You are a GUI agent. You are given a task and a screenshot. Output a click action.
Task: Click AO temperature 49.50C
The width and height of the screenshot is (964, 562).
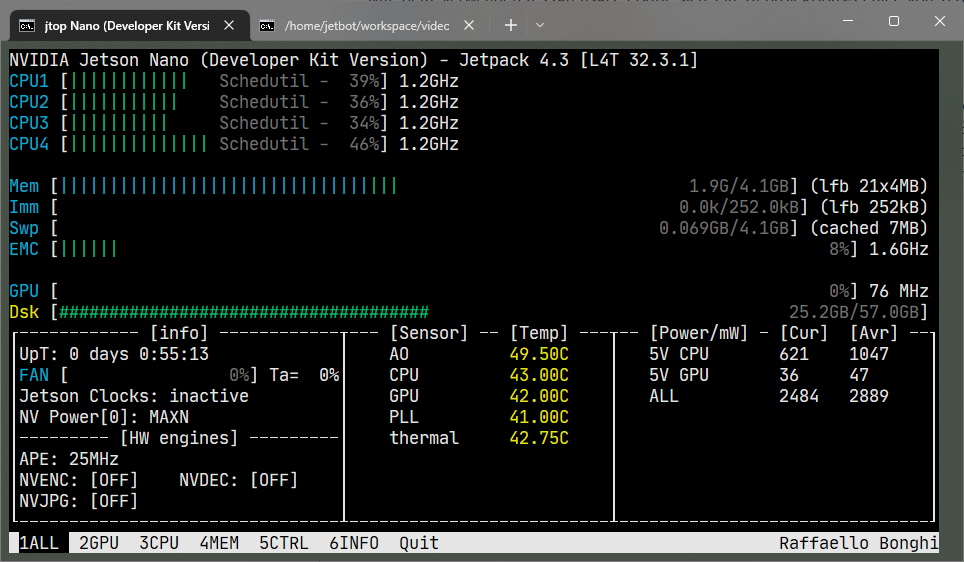[x=539, y=354]
